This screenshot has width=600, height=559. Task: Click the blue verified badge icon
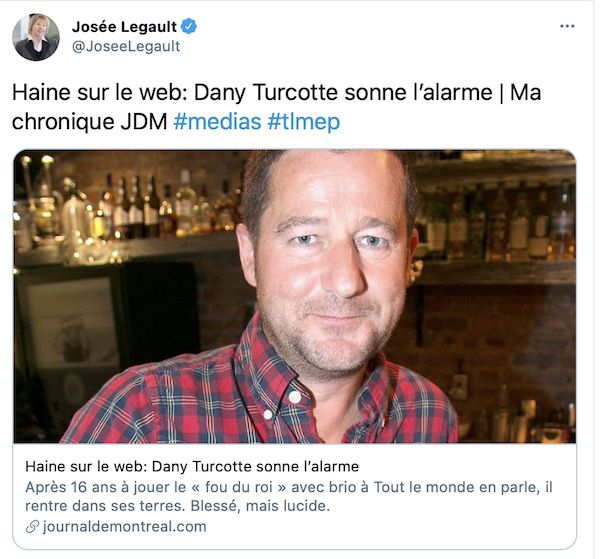pyautogui.click(x=189, y=26)
